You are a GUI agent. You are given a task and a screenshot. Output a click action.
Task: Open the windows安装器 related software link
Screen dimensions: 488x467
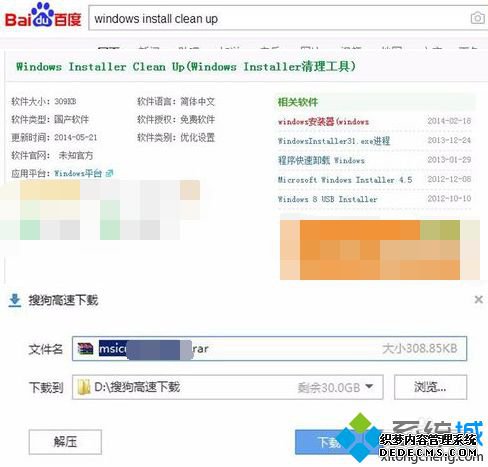[323, 122]
